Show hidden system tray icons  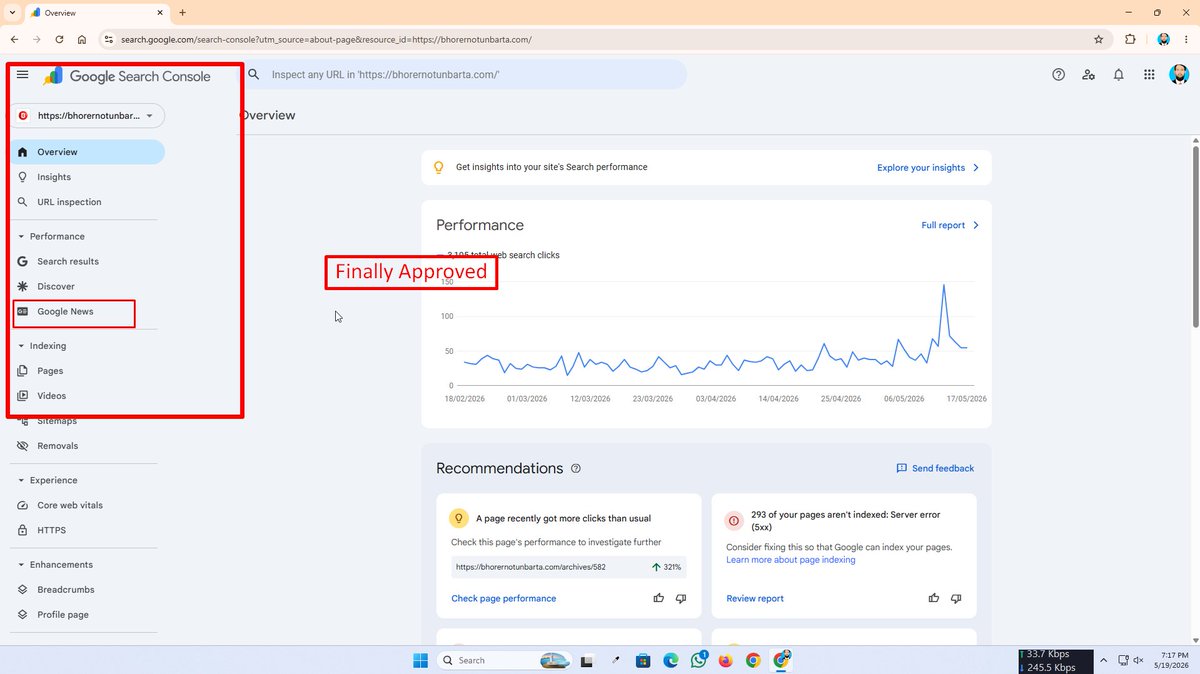click(1102, 660)
